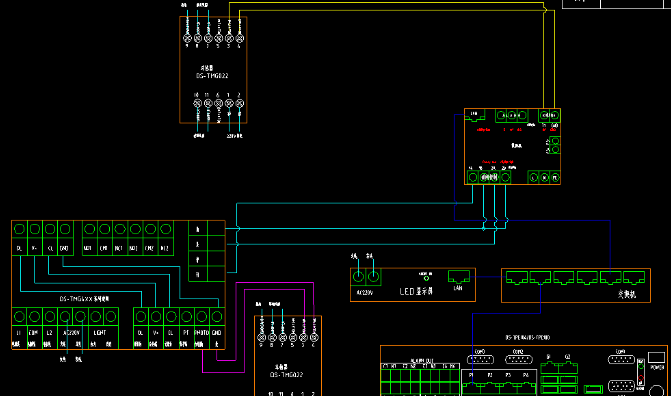Click the Com0 serial connector symbol
671x396 pixels.
pyautogui.click(x=480, y=360)
